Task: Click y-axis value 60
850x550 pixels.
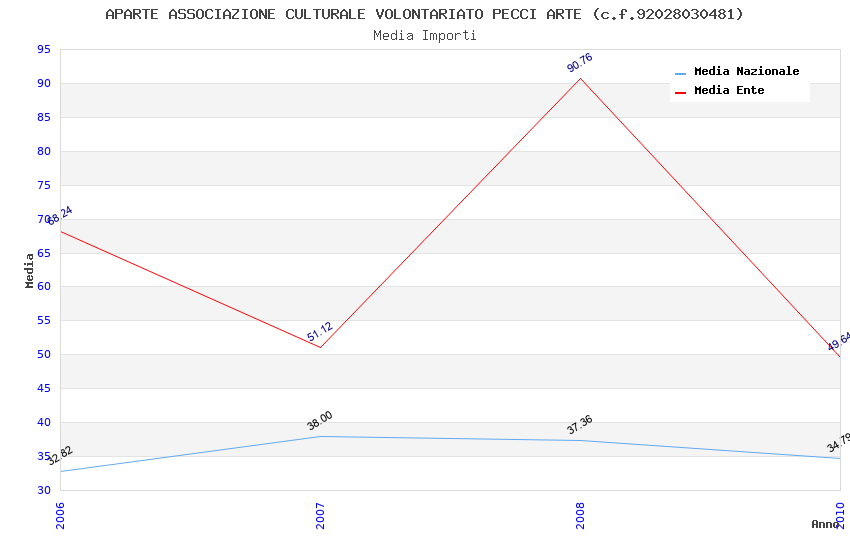Action: pyautogui.click(x=44, y=286)
